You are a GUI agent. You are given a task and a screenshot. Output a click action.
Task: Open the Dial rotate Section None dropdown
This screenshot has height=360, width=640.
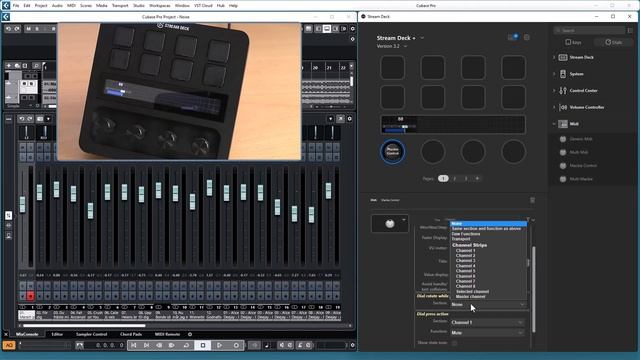pos(487,304)
